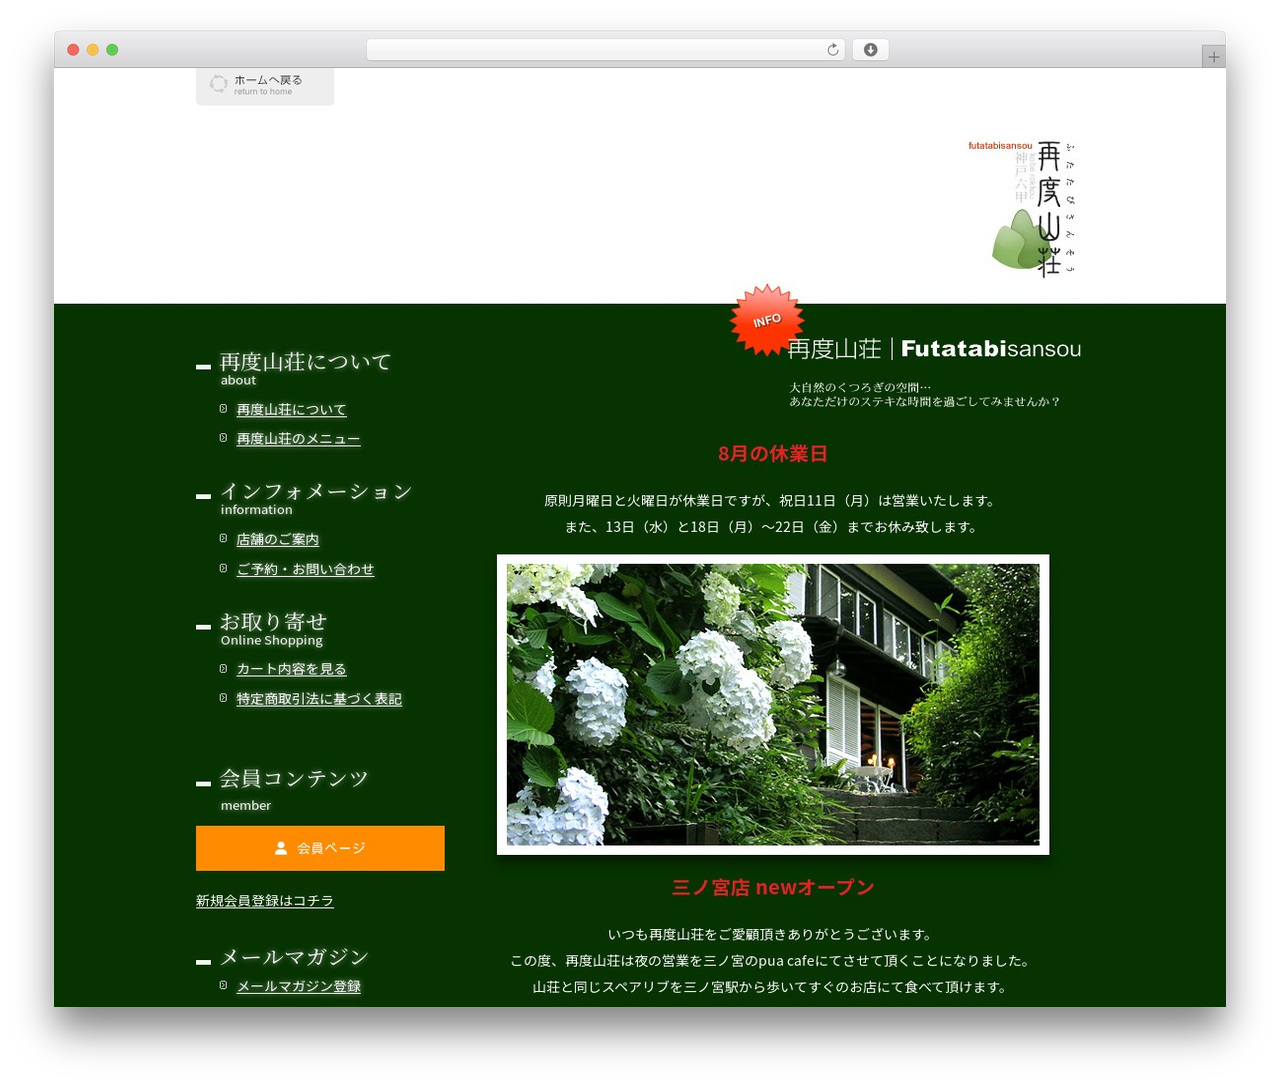Click the bullet icon beside カート内容を見る

point(223,669)
